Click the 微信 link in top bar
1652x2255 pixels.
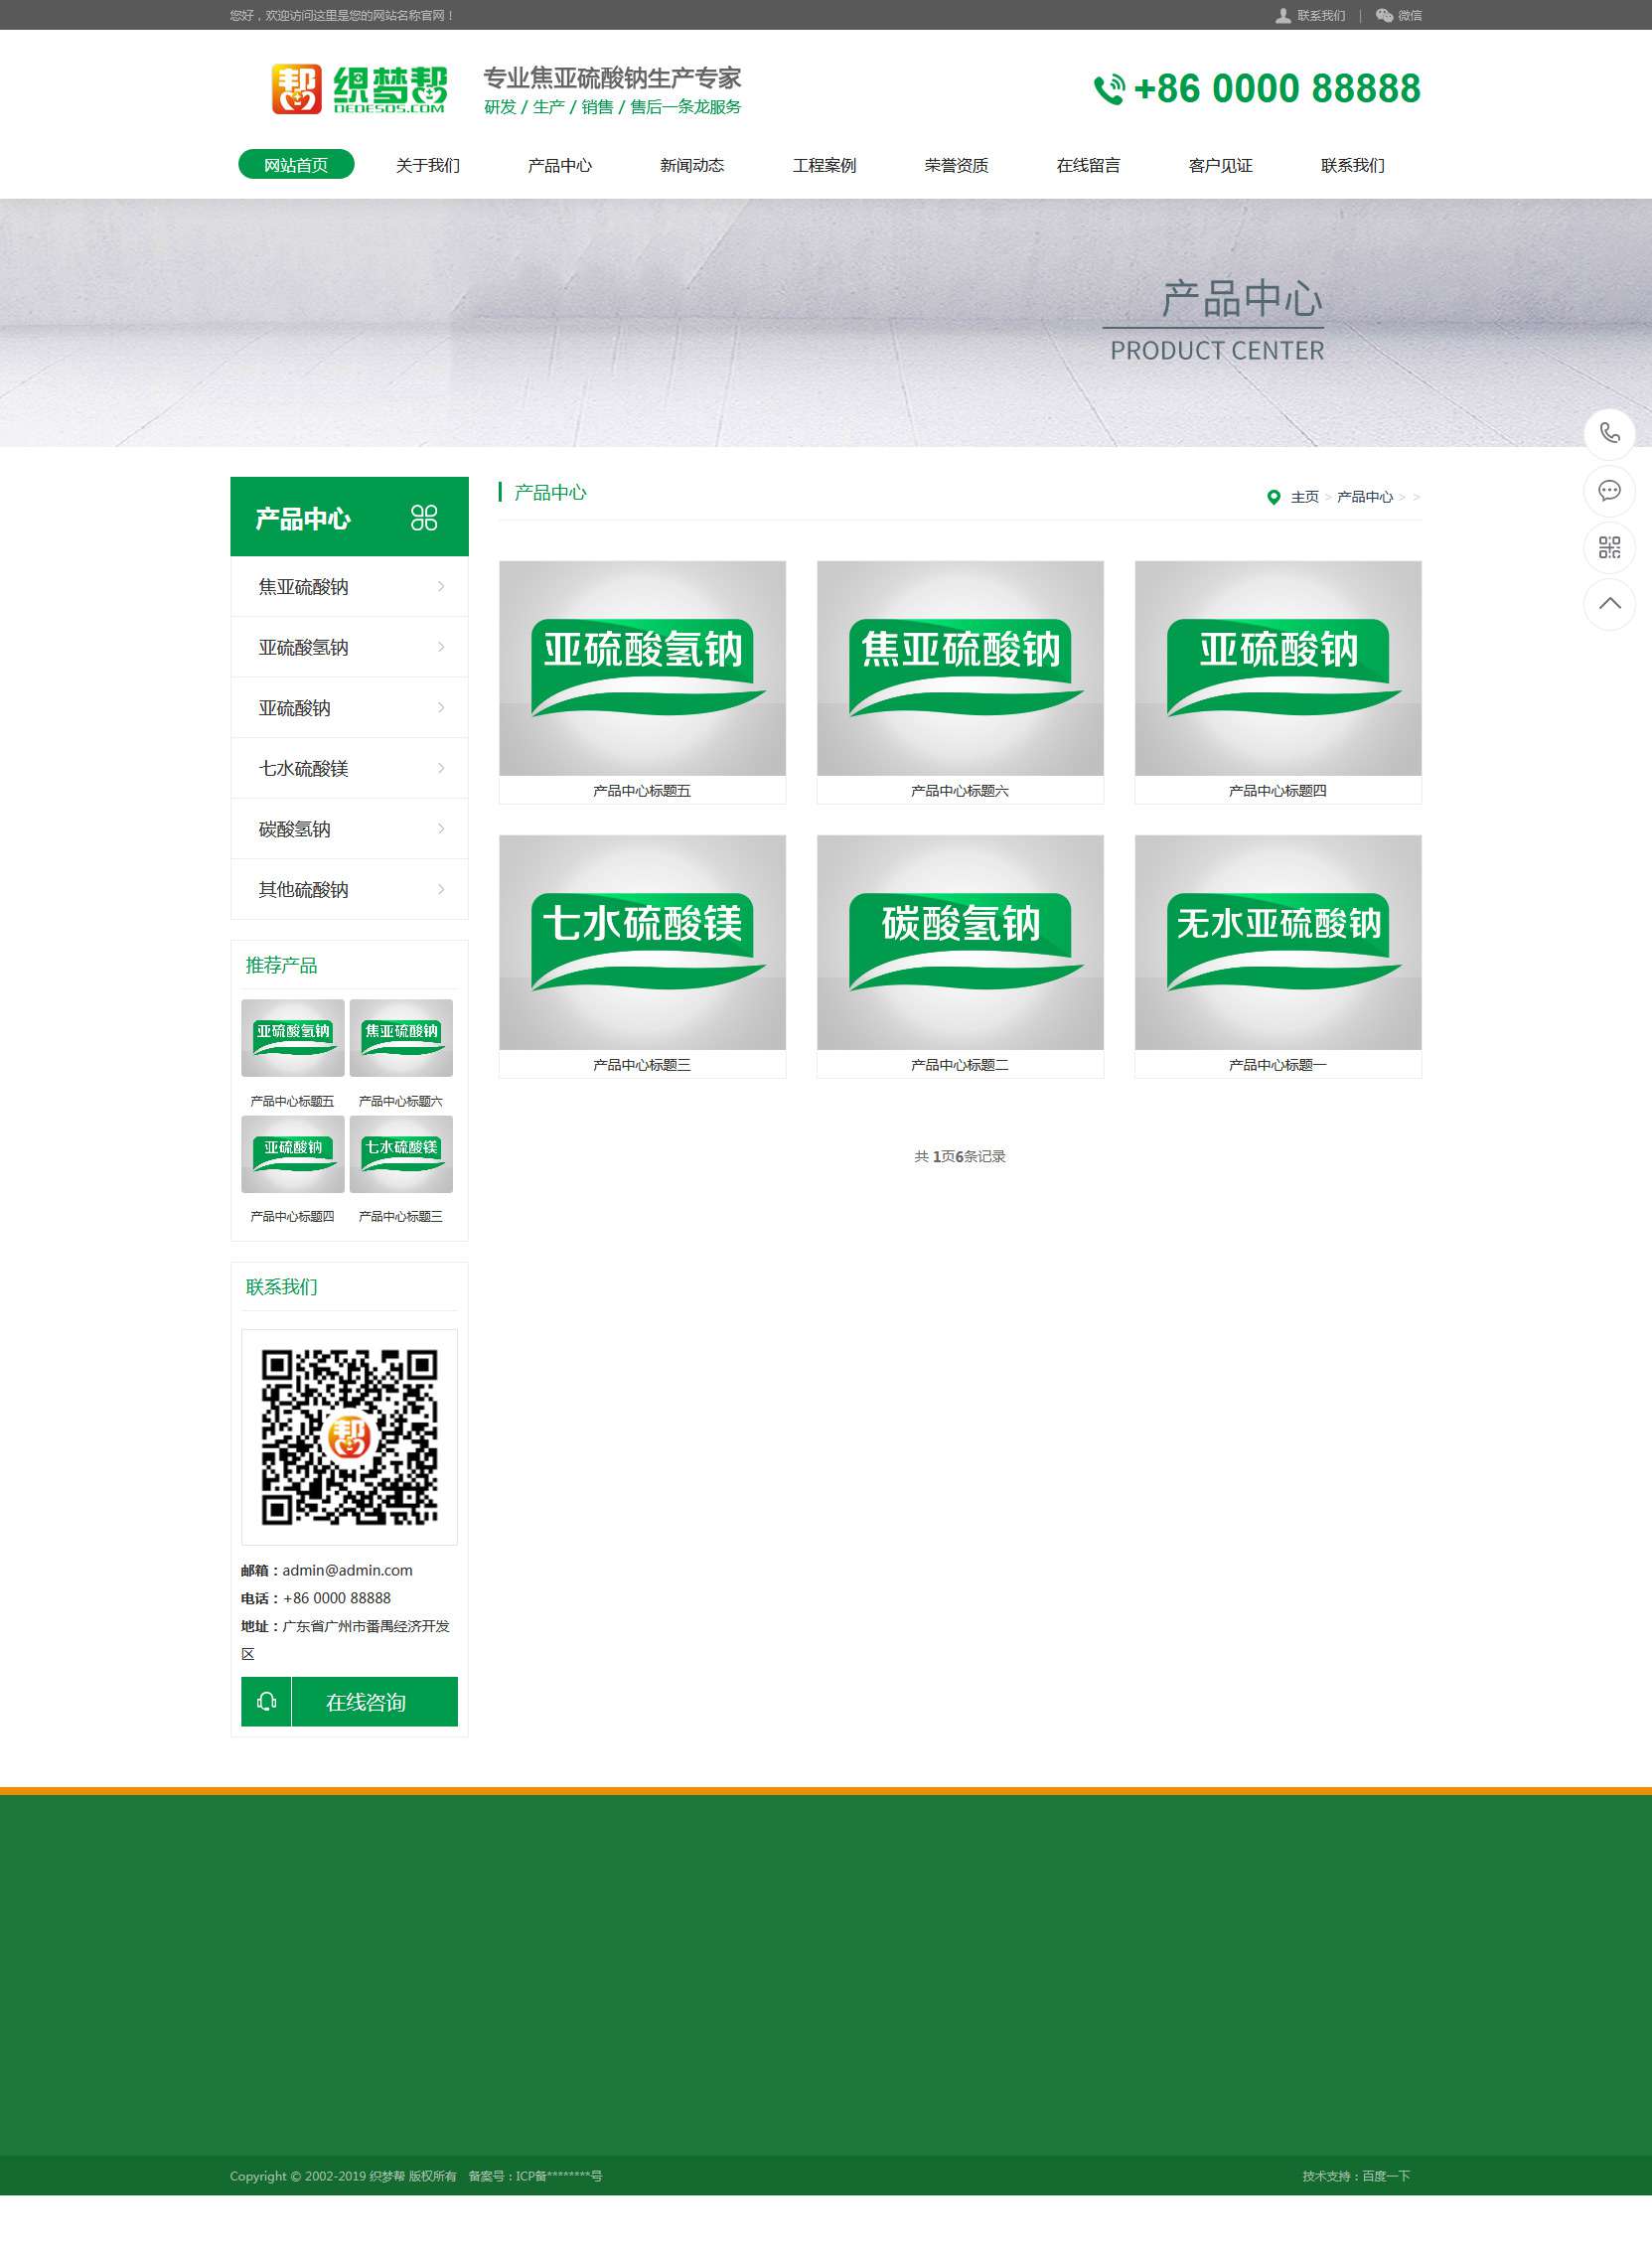(1409, 15)
